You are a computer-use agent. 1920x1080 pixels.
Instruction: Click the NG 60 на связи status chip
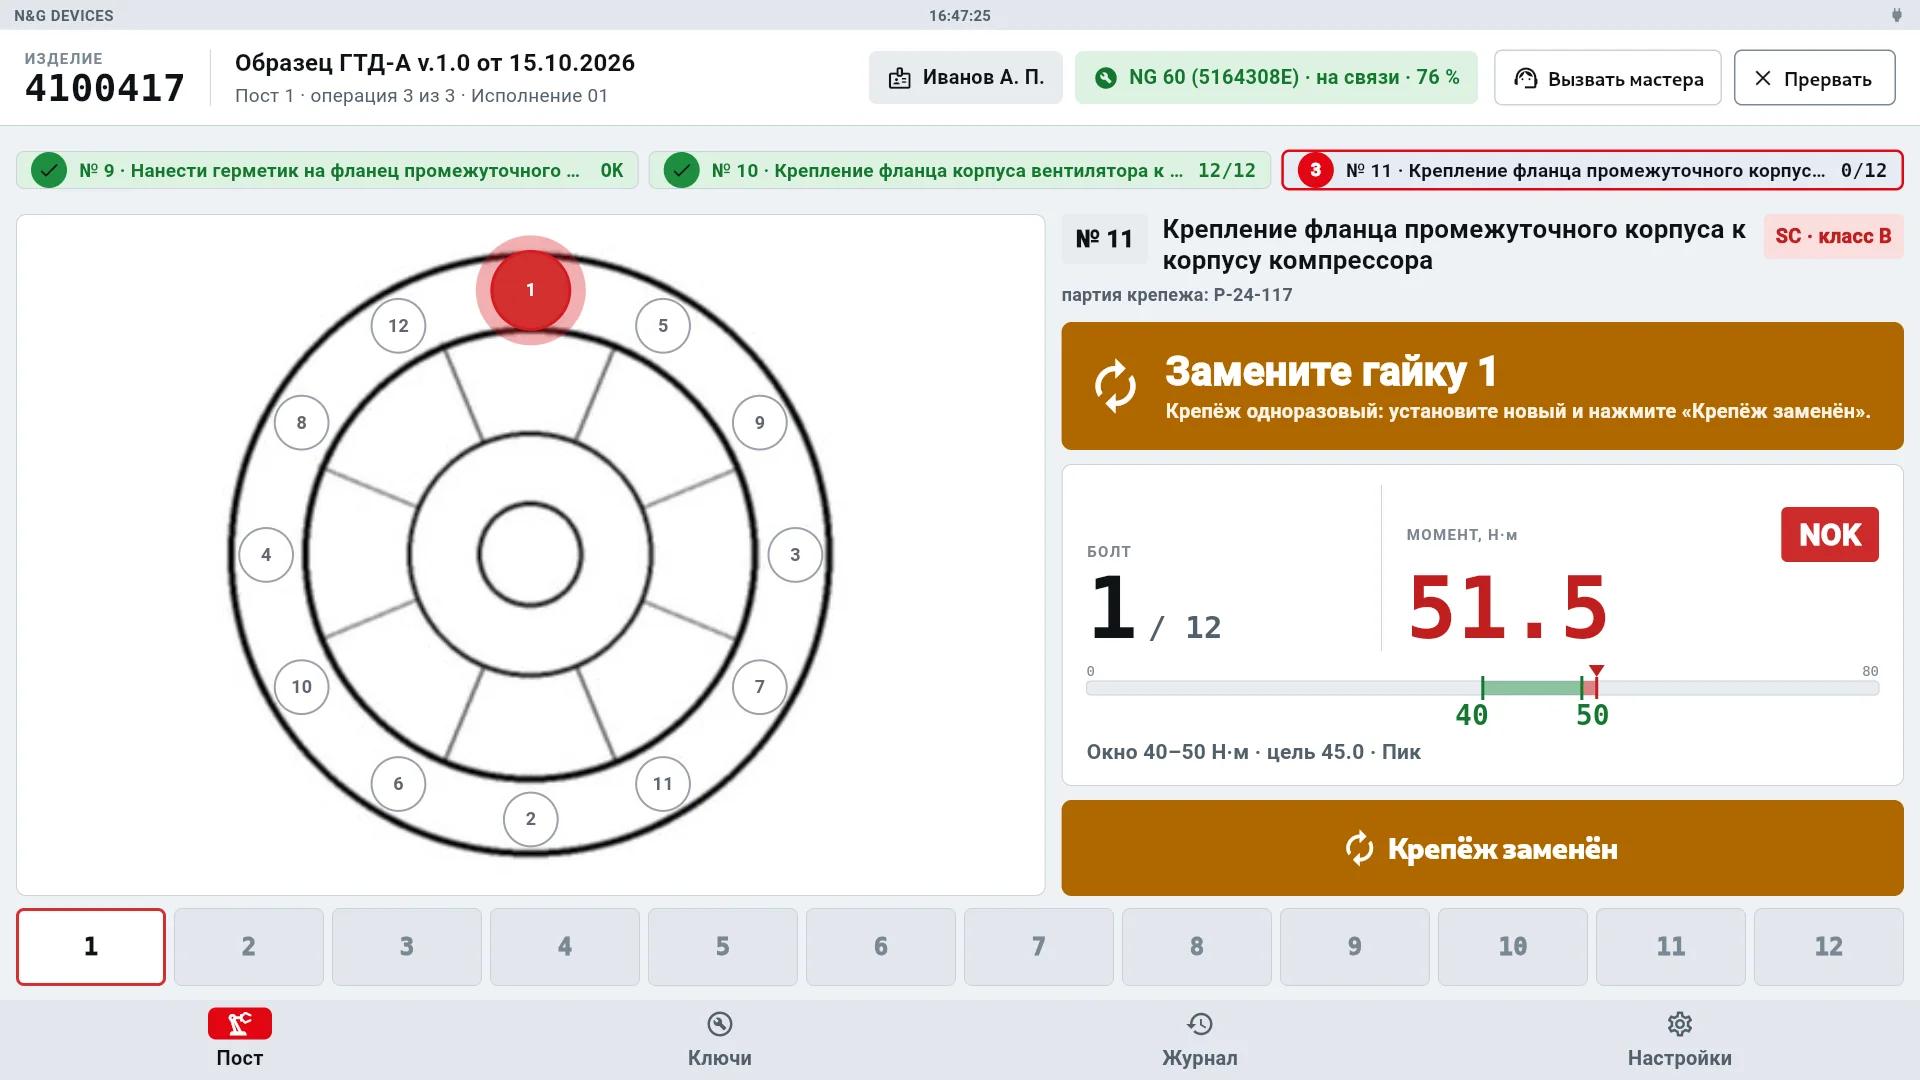[x=1276, y=78]
